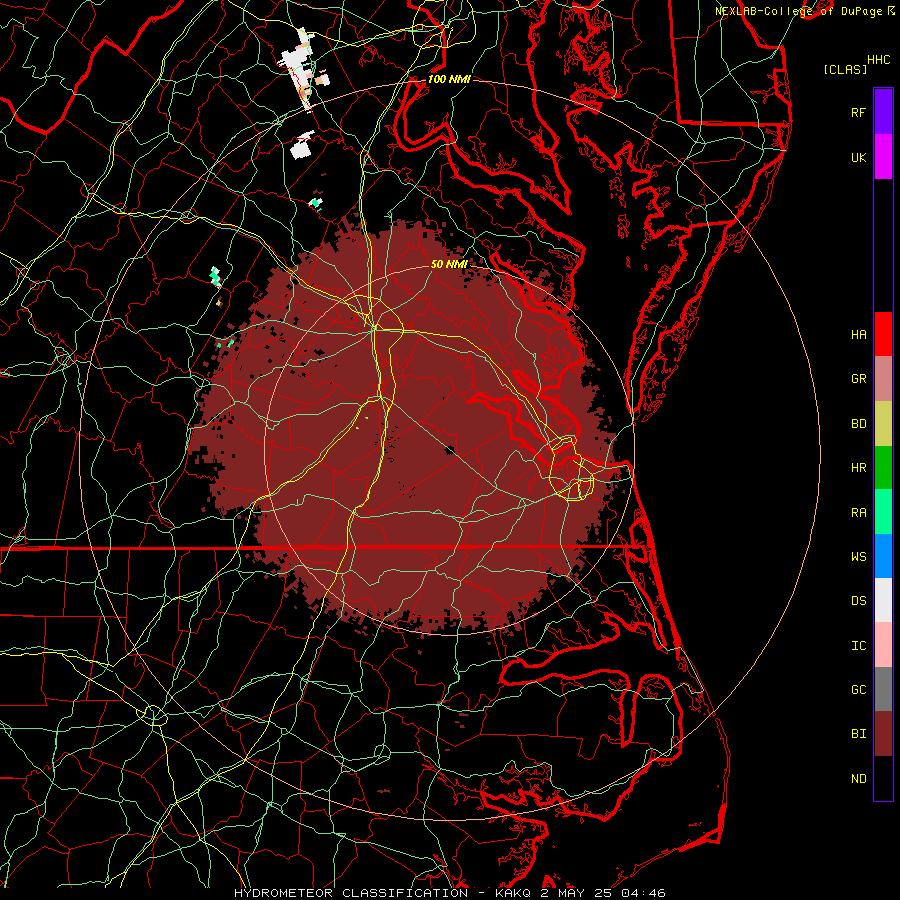The width and height of the screenshot is (900, 900).
Task: Click the IC pink legend swatch
Action: coord(883,645)
